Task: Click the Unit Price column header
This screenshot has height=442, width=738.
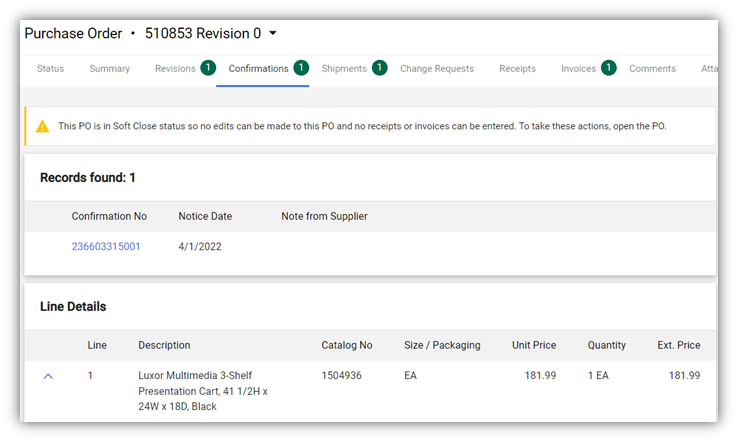Action: point(535,345)
